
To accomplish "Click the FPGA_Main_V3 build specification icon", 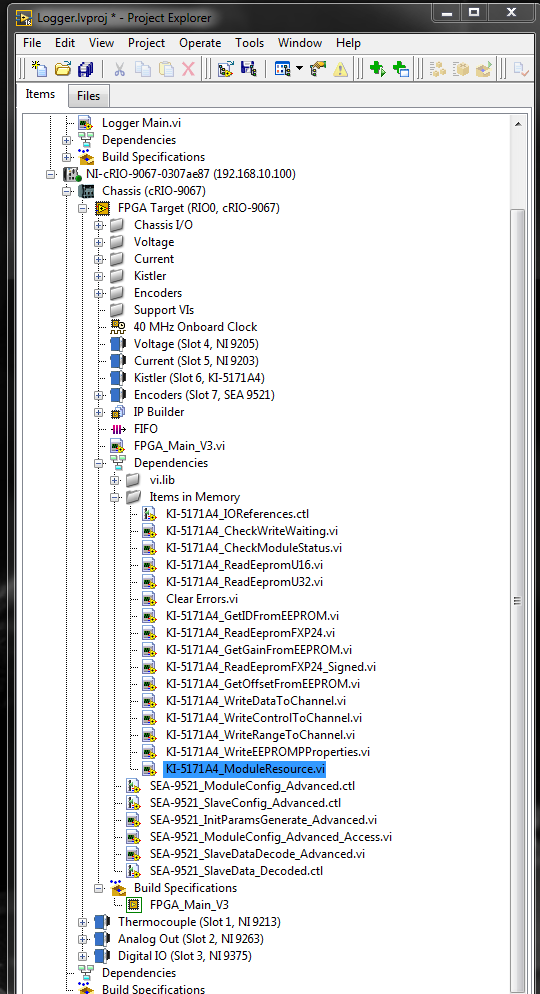I will [134, 905].
